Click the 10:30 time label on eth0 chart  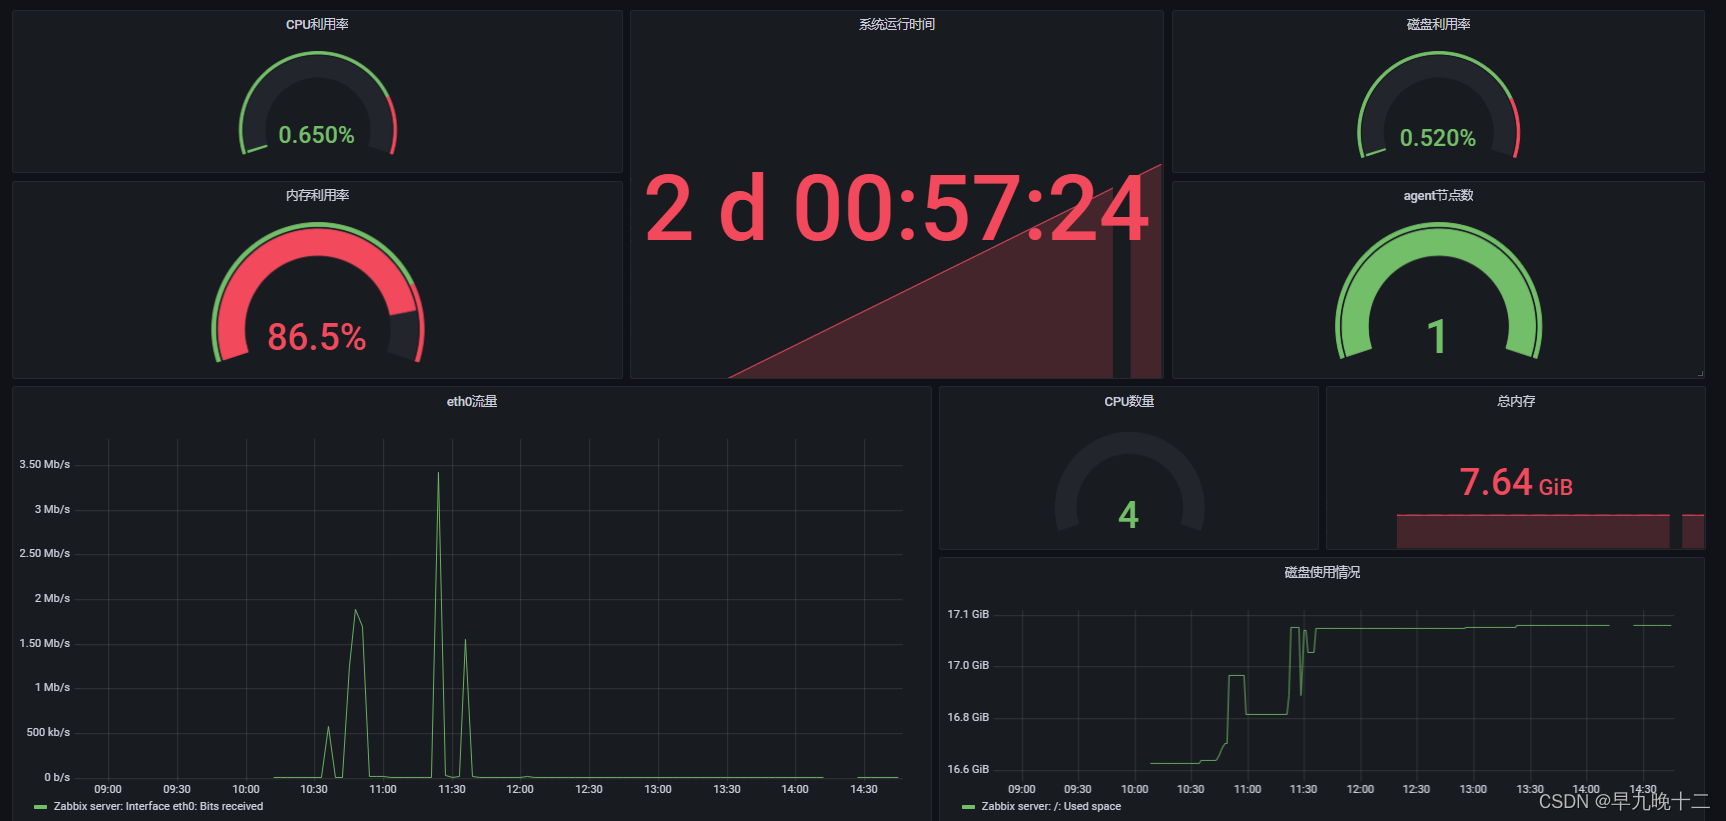pyautogui.click(x=314, y=789)
